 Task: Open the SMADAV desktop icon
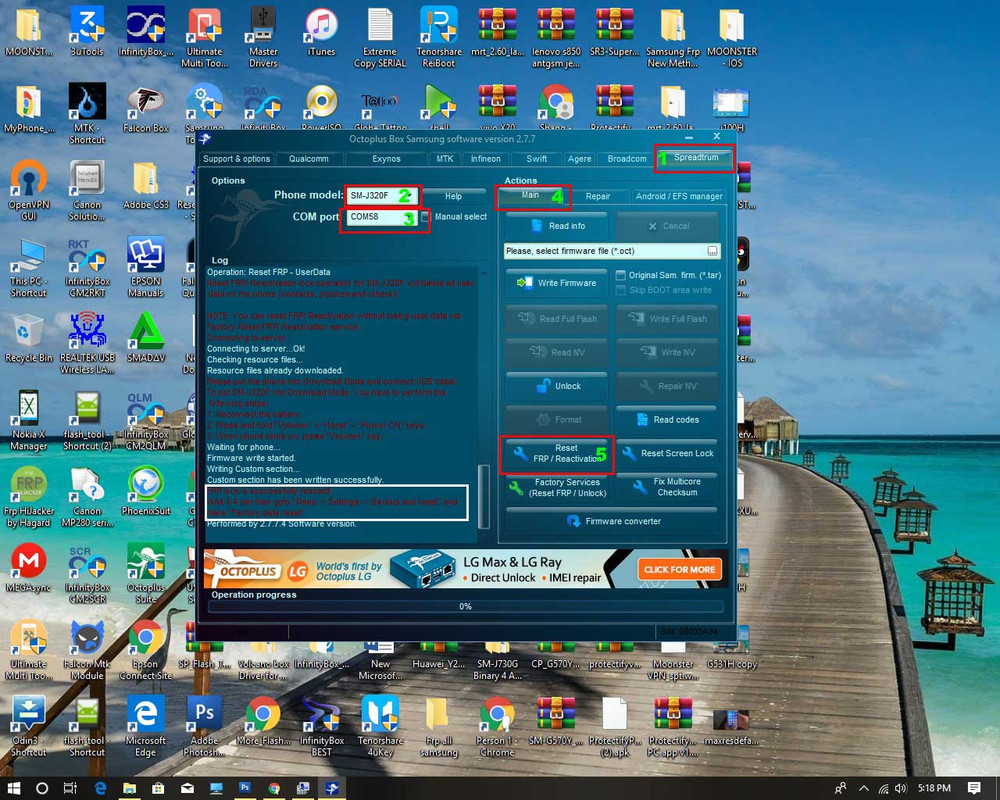pyautogui.click(x=146, y=338)
